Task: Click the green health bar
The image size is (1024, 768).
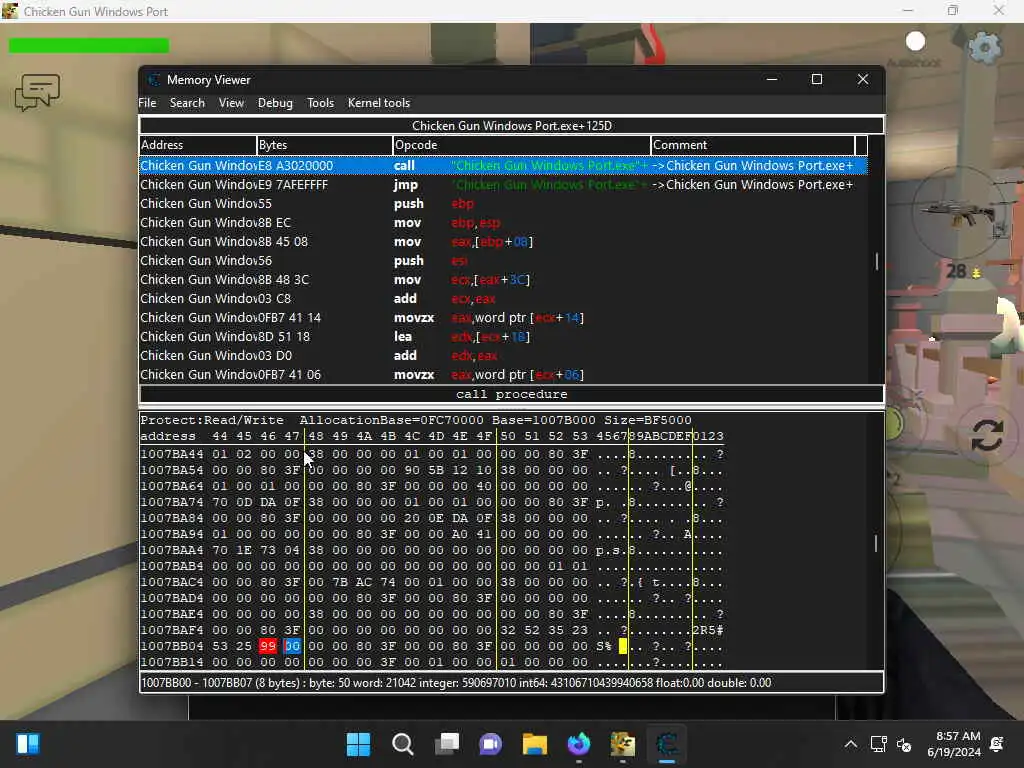Action: pos(89,45)
